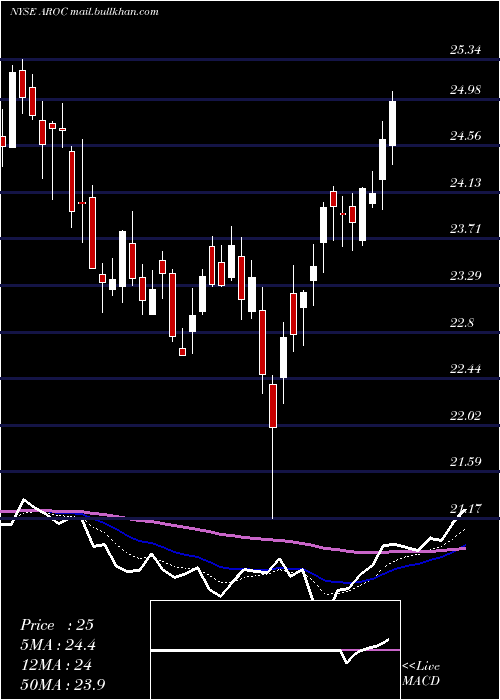
Task: Click the Price : 25 readout
Action: pyautogui.click(x=57, y=625)
